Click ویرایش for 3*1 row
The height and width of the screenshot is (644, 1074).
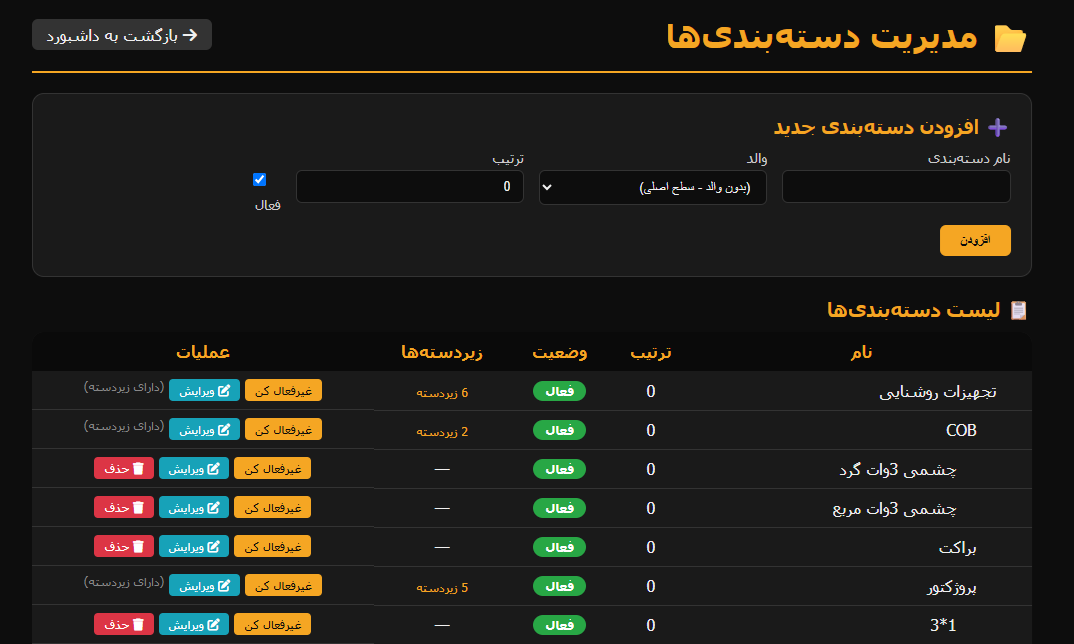[x=194, y=625]
